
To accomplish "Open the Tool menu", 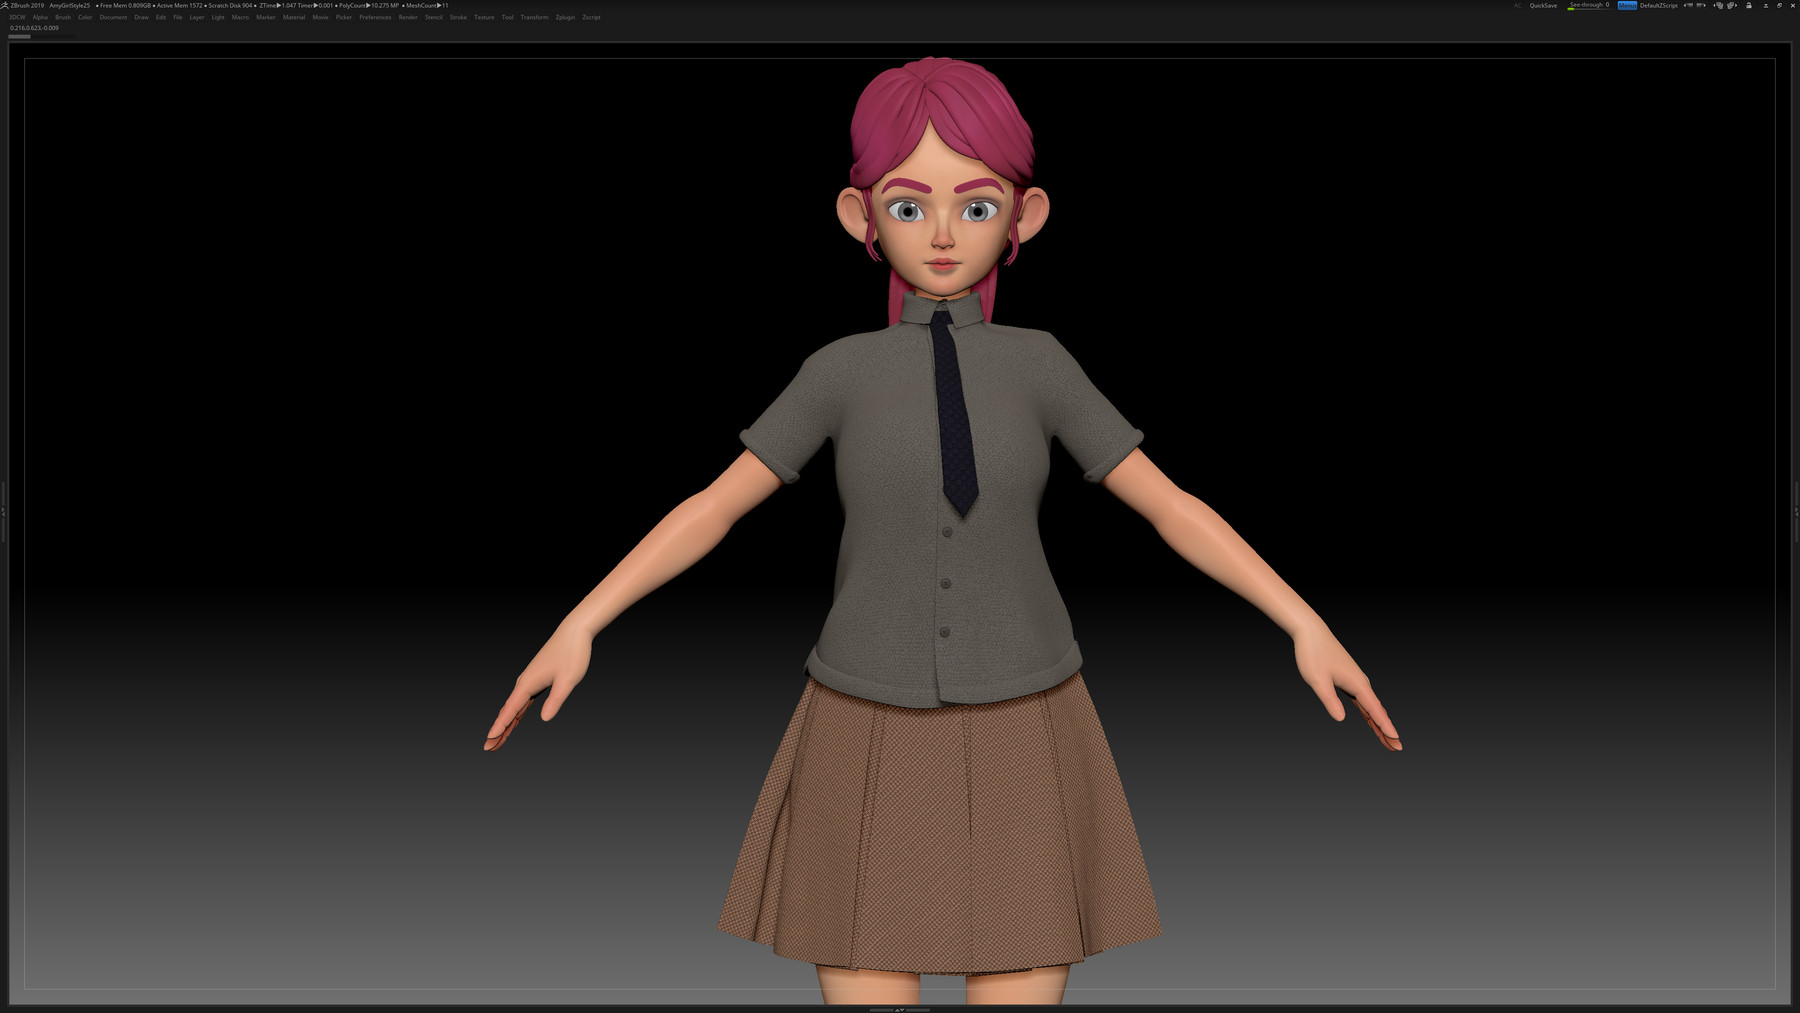I will (506, 17).
